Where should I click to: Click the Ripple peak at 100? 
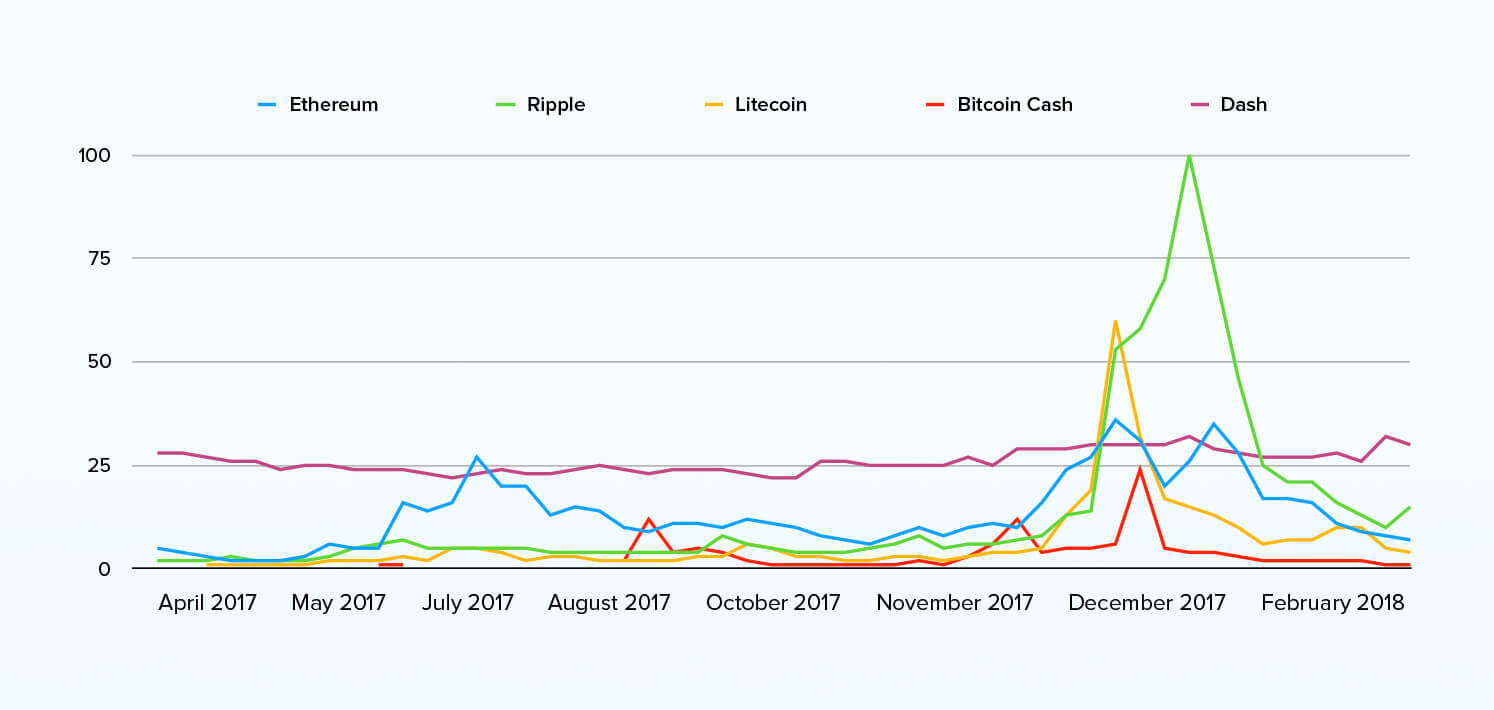[x=1188, y=156]
